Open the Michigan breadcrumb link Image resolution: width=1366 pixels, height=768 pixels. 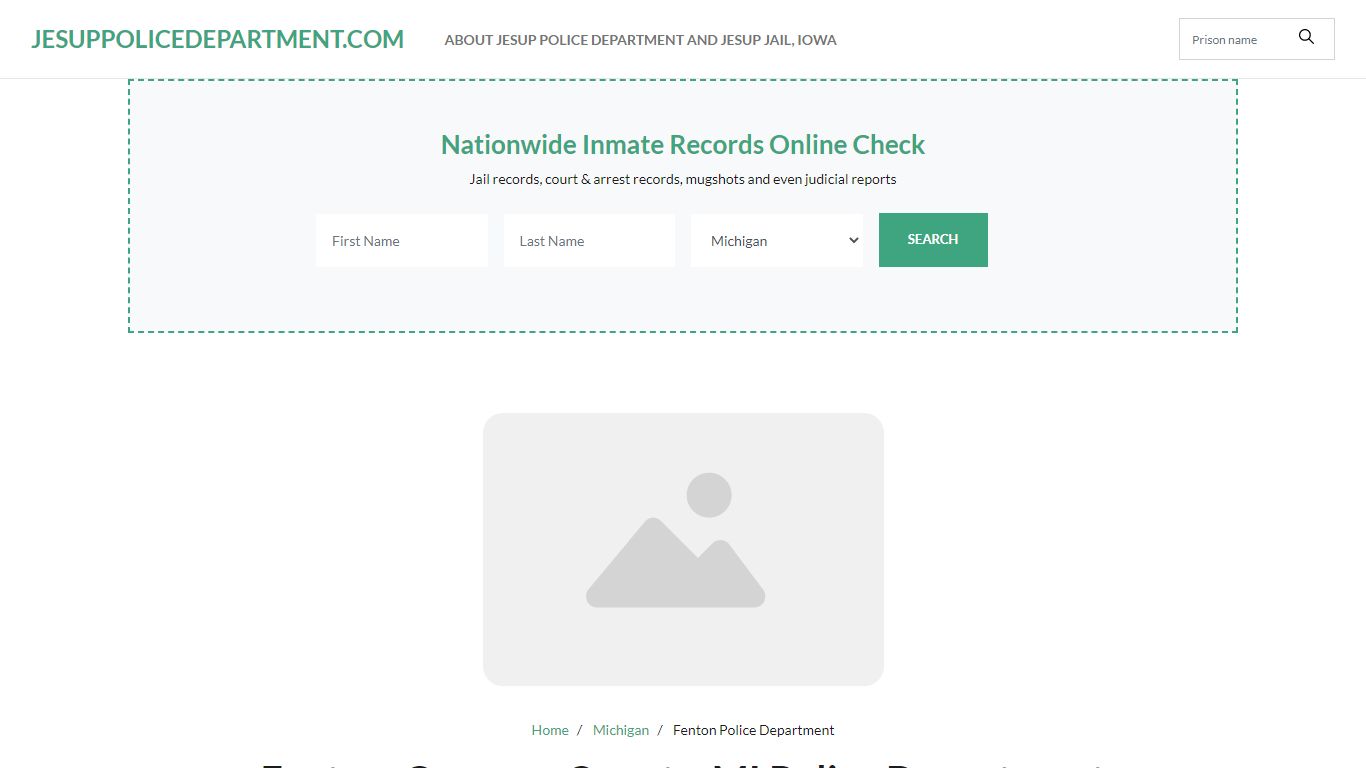click(621, 730)
